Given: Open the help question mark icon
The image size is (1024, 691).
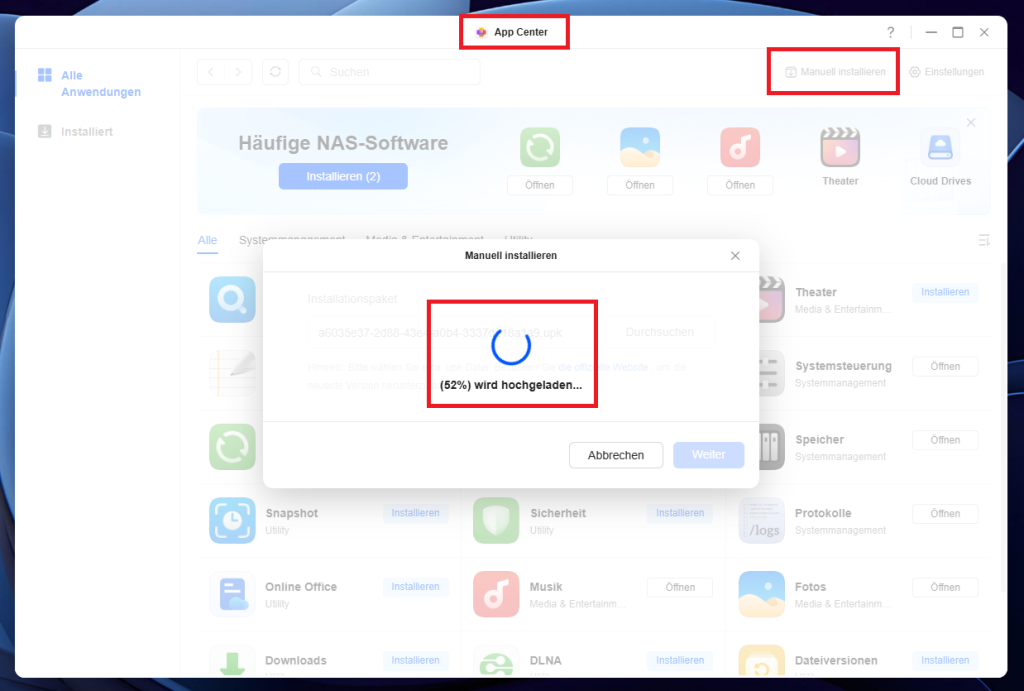Looking at the screenshot, I should pyautogui.click(x=890, y=32).
